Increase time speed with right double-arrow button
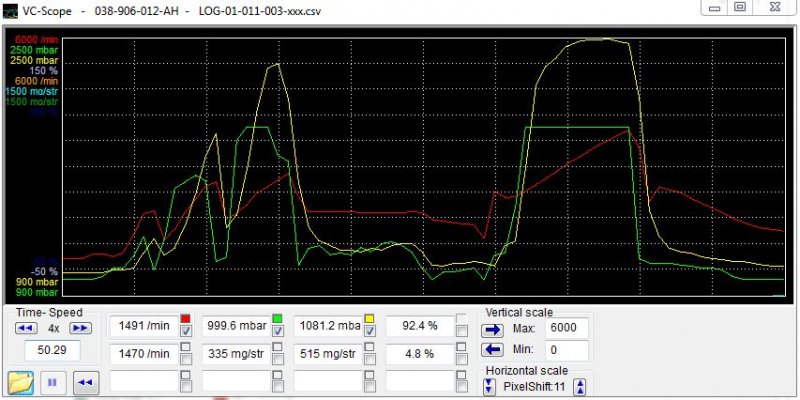 (81, 328)
